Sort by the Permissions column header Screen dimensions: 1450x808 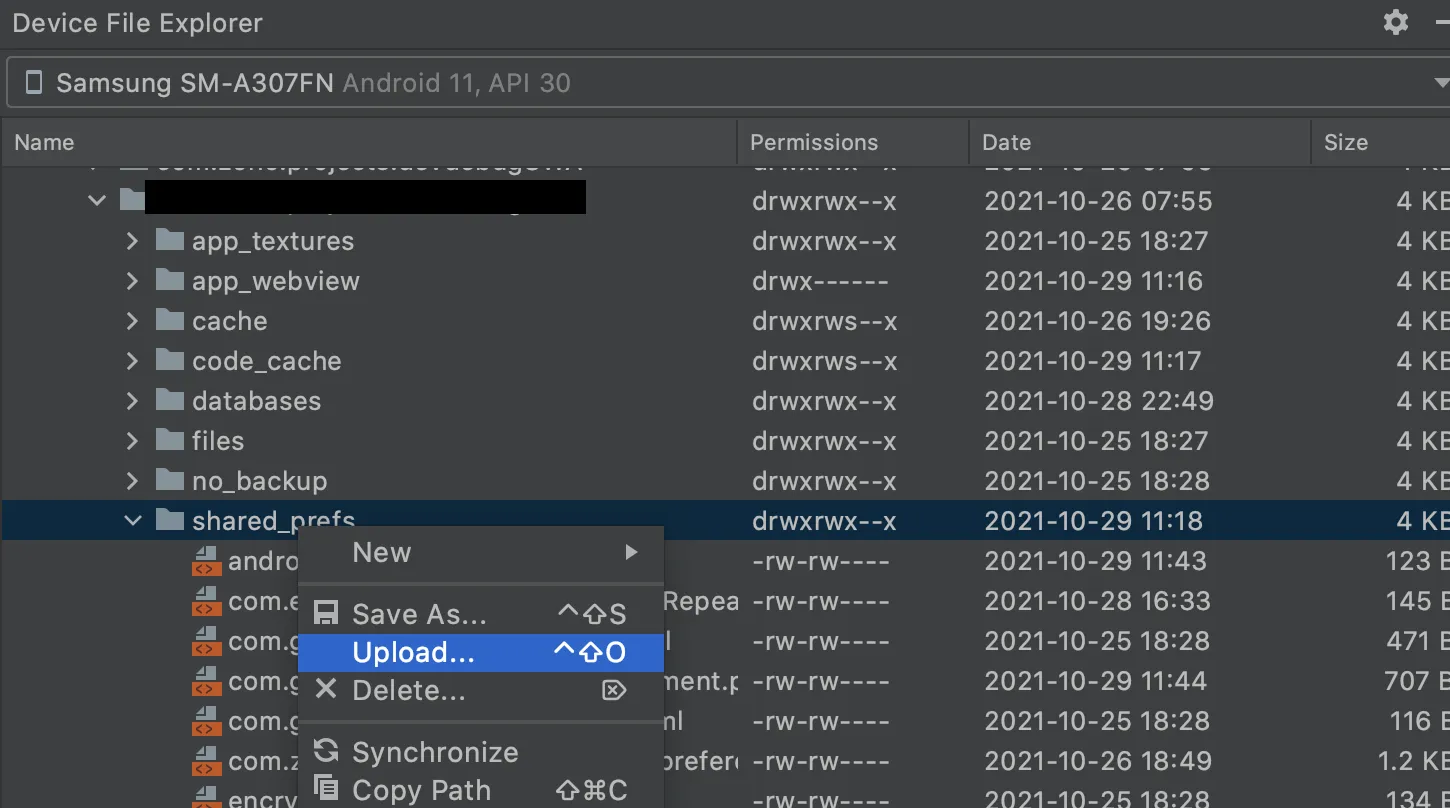[814, 142]
